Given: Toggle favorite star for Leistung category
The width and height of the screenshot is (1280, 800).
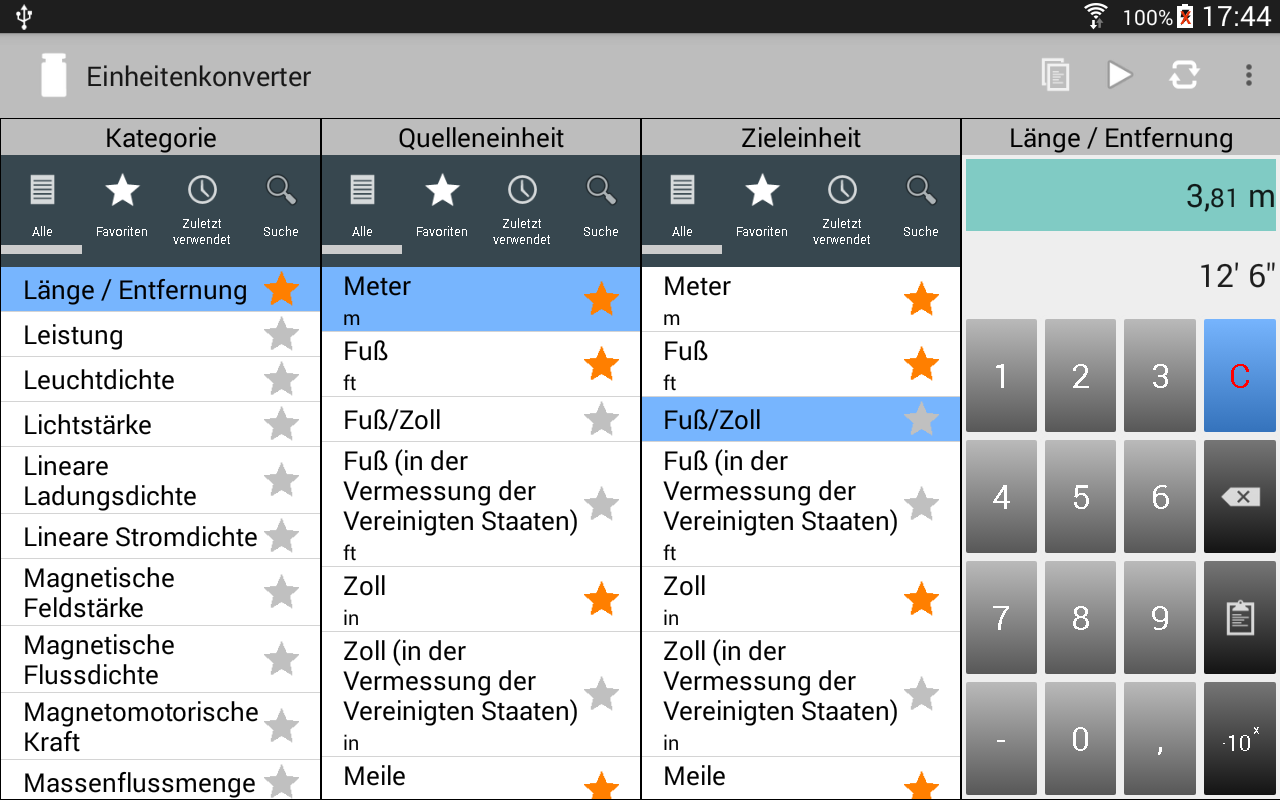Looking at the screenshot, I should tap(282, 335).
